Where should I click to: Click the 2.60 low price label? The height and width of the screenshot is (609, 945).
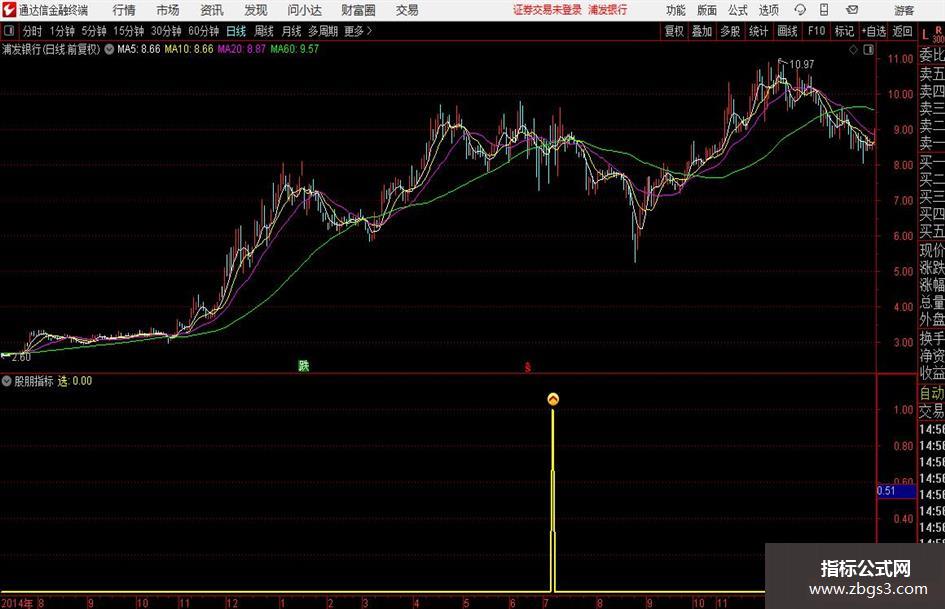(21, 357)
